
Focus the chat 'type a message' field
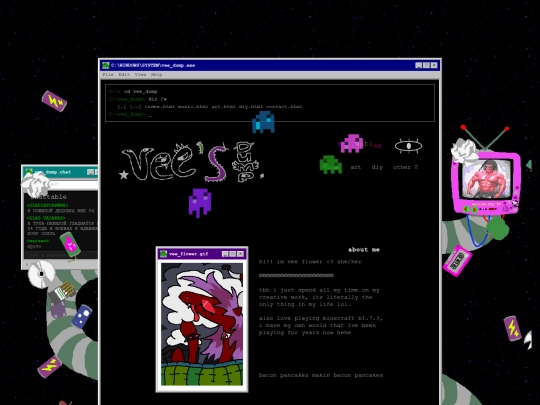(x=61, y=255)
